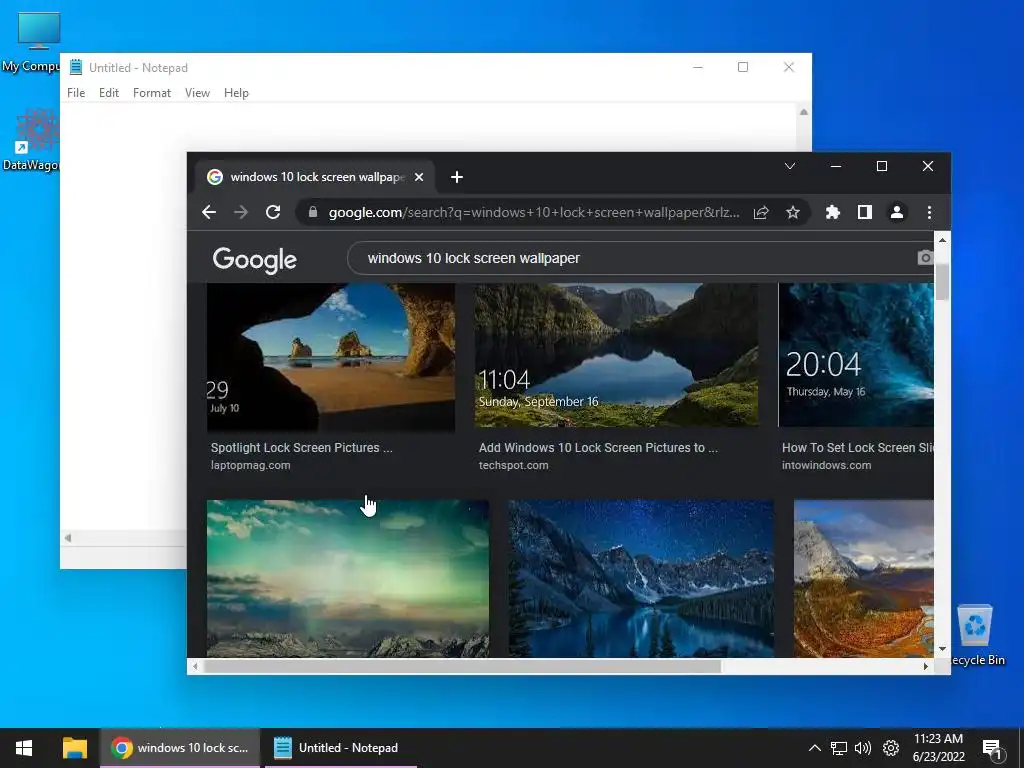Click Chrome vertical scrollbar thumb

[942, 282]
